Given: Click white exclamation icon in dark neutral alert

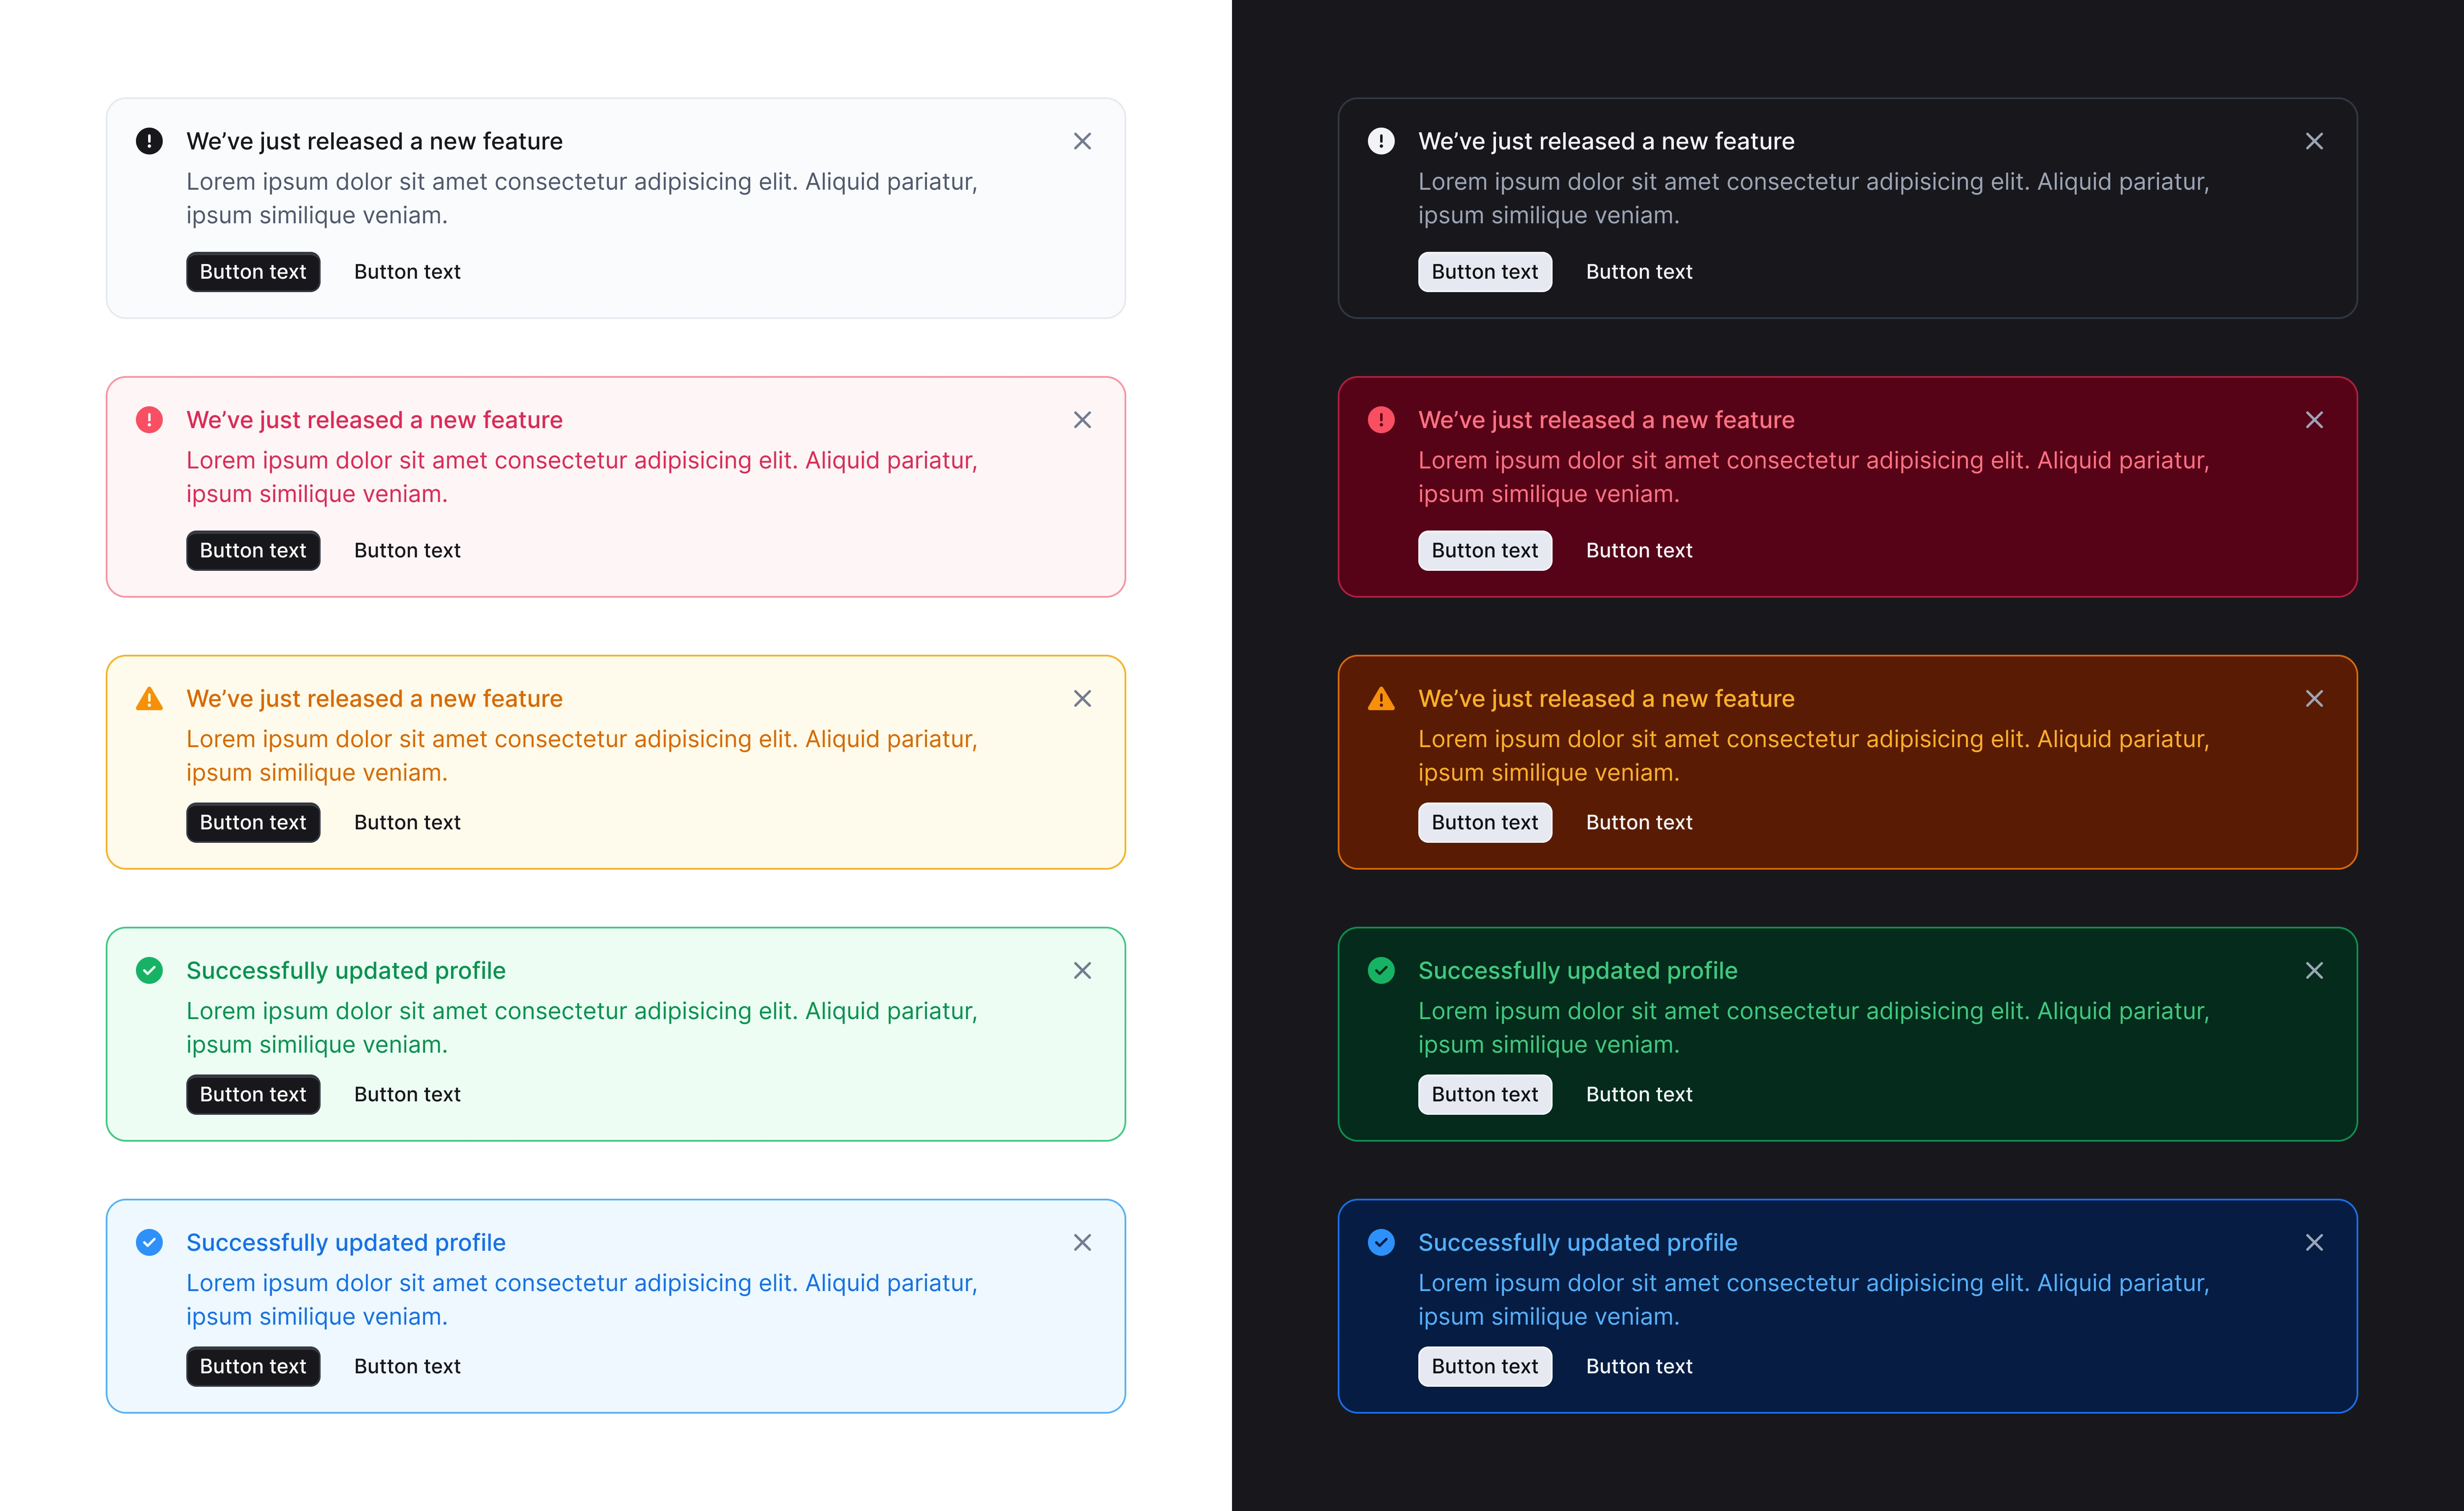Looking at the screenshot, I should coord(1381,141).
